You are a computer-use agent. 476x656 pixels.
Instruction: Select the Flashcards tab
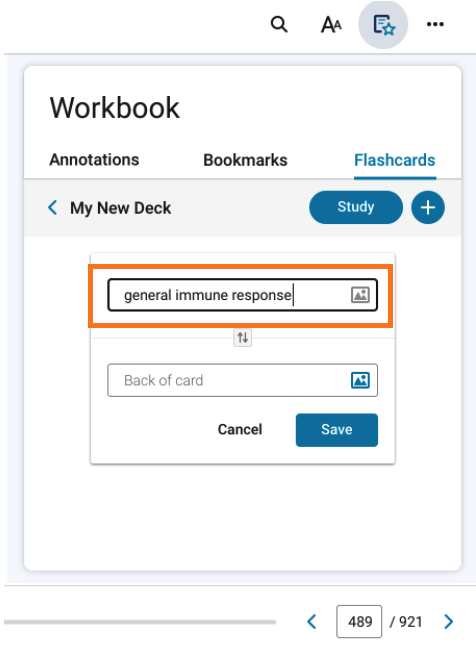(x=395, y=160)
